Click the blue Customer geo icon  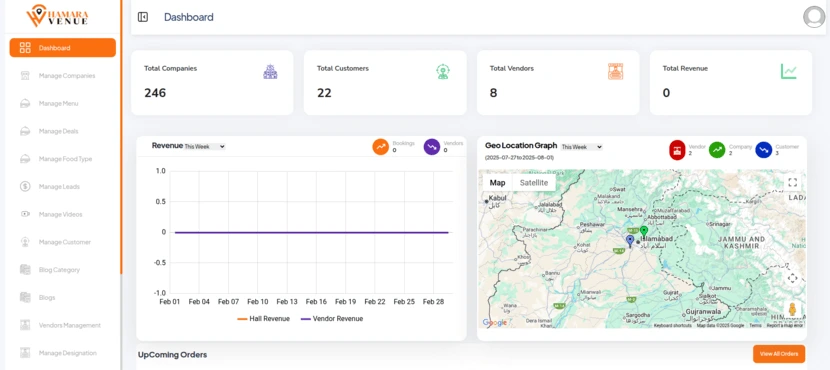[764, 150]
